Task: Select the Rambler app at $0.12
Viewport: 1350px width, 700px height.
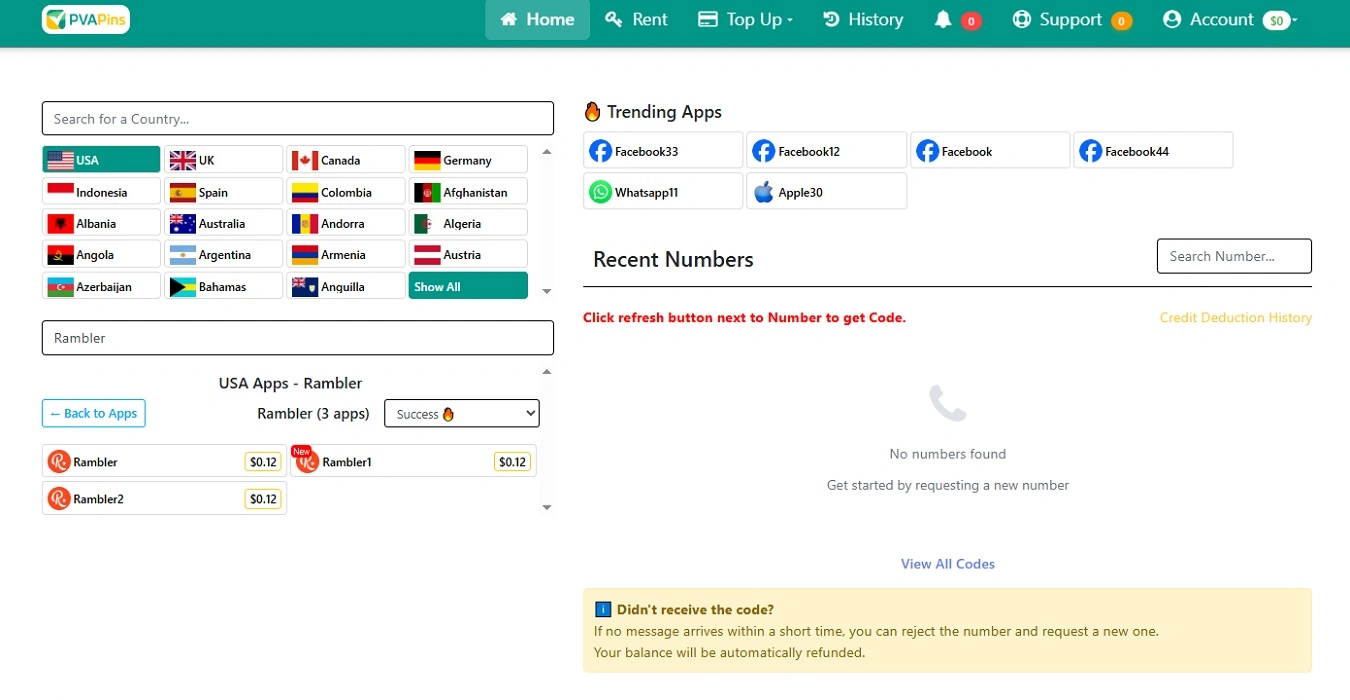Action: [x=165, y=461]
